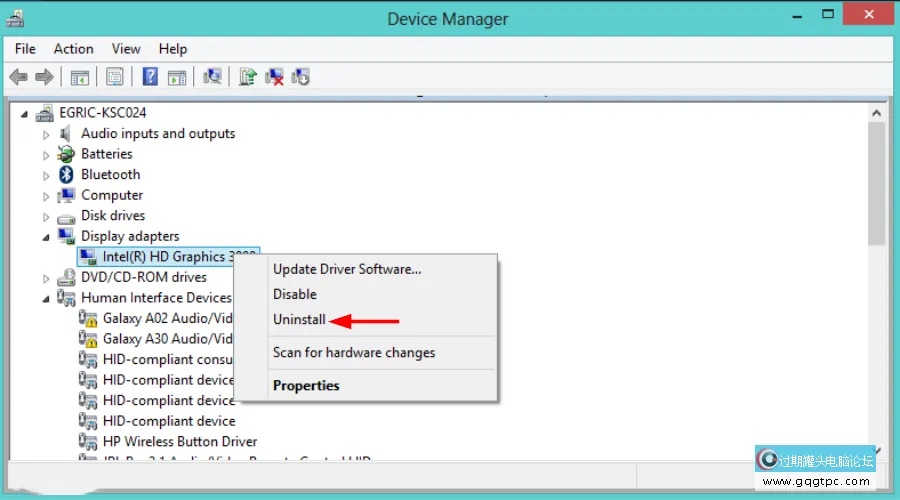Click the vertical scrollbar down arrow
Screen dimensions: 900x500
point(876,452)
